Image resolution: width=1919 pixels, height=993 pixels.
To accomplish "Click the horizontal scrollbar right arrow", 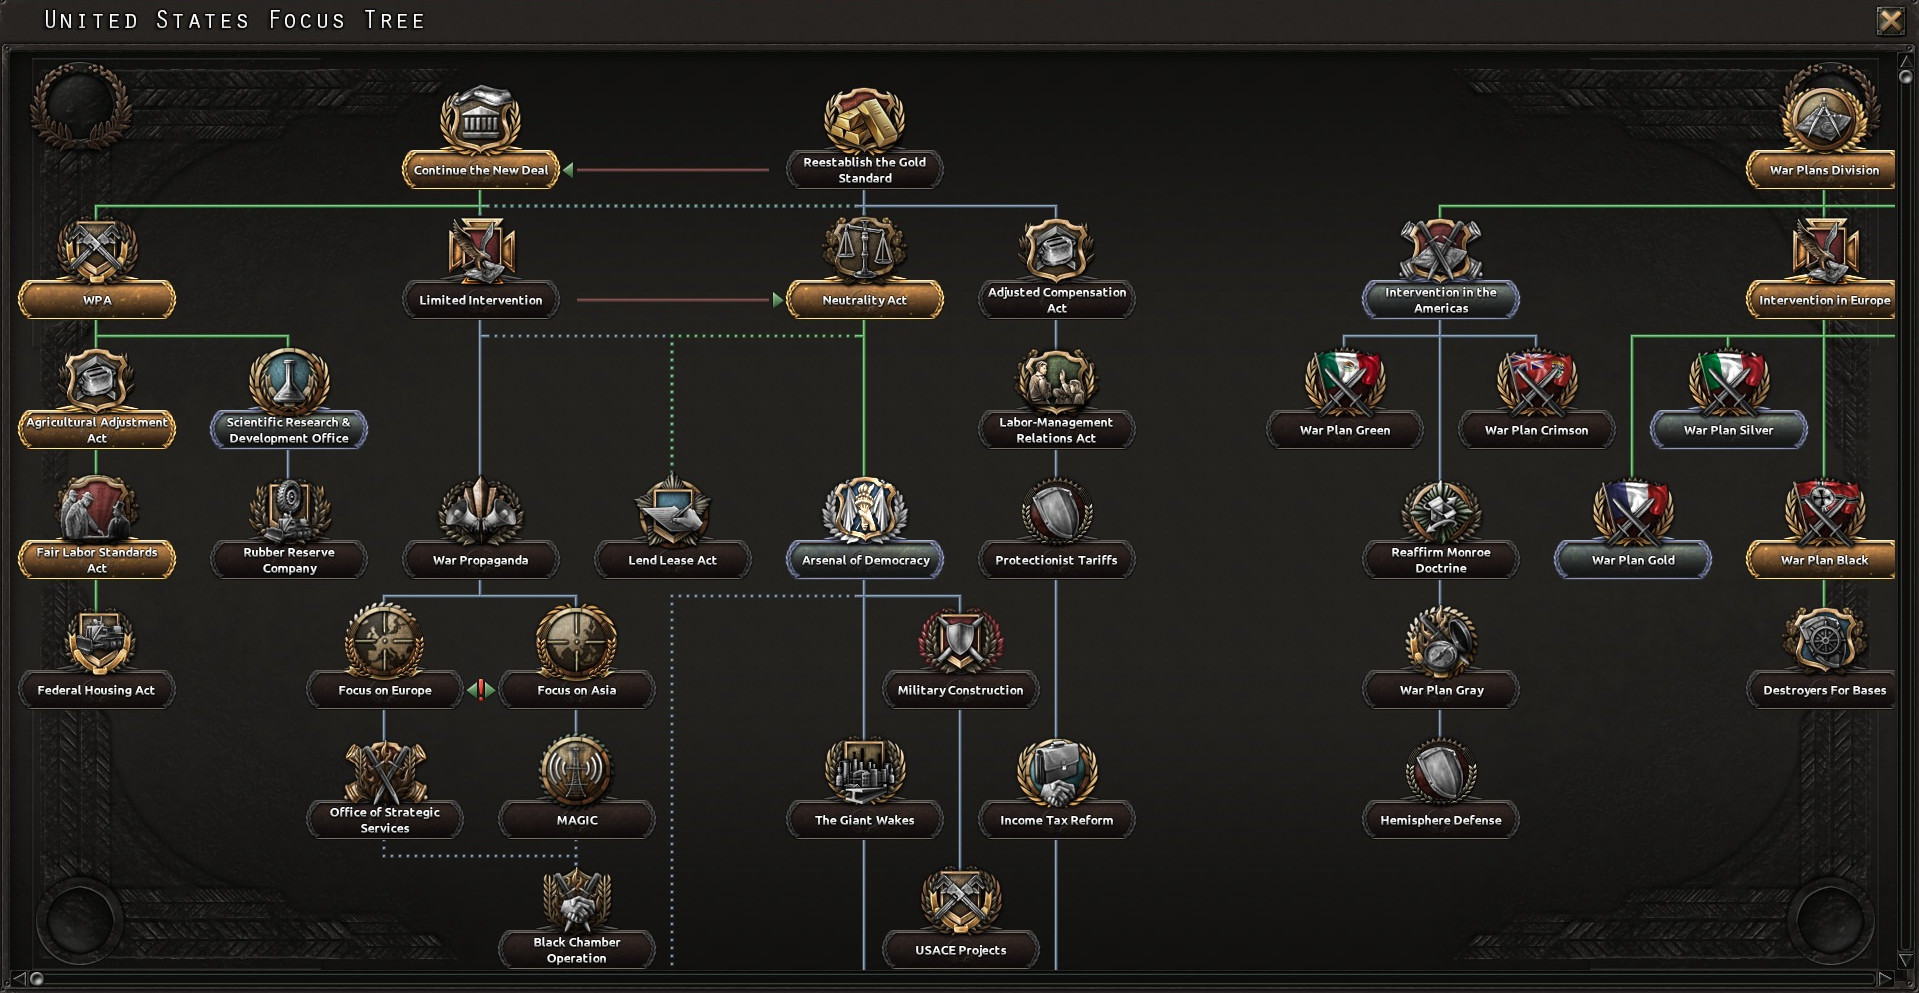I will click(1885, 978).
